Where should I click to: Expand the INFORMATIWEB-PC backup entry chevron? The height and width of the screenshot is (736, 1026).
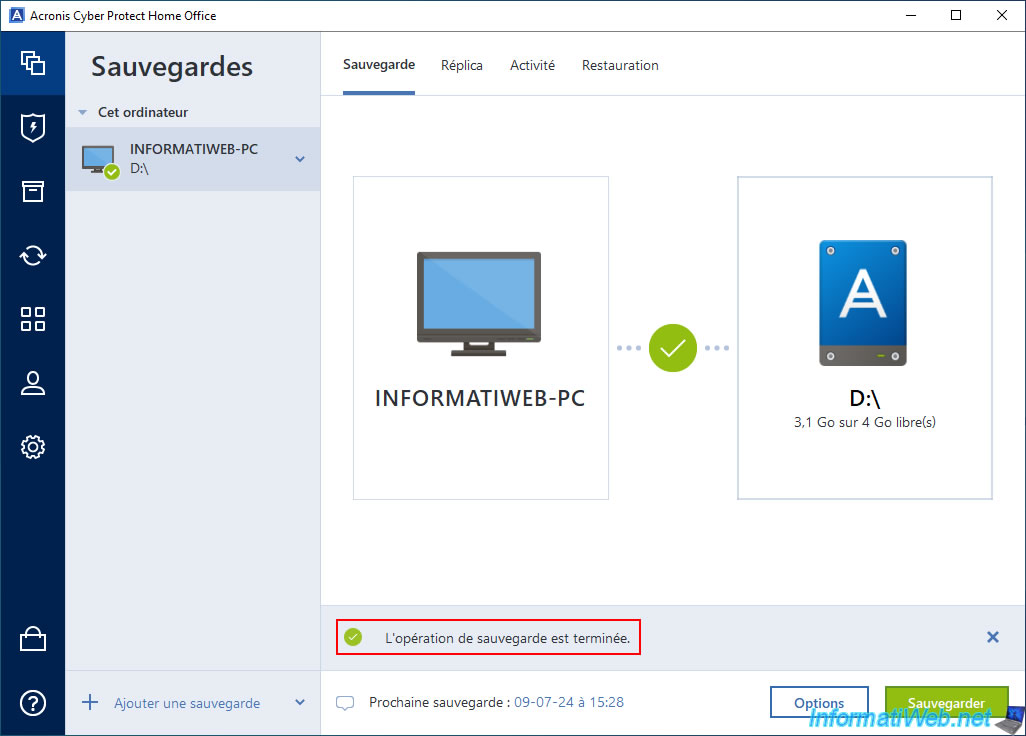coord(300,159)
